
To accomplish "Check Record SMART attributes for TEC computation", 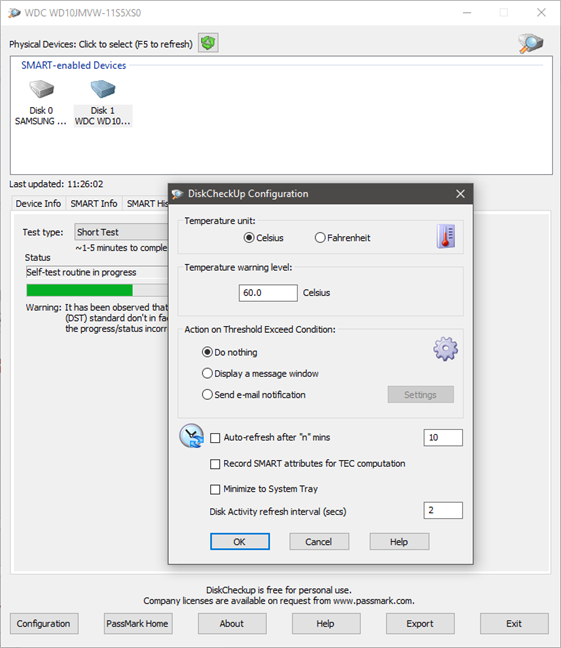I will tap(215, 464).
